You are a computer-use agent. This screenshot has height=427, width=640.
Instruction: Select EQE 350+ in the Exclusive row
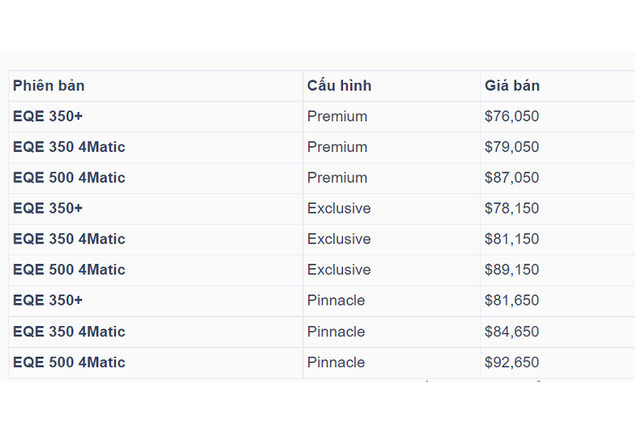click(x=47, y=208)
